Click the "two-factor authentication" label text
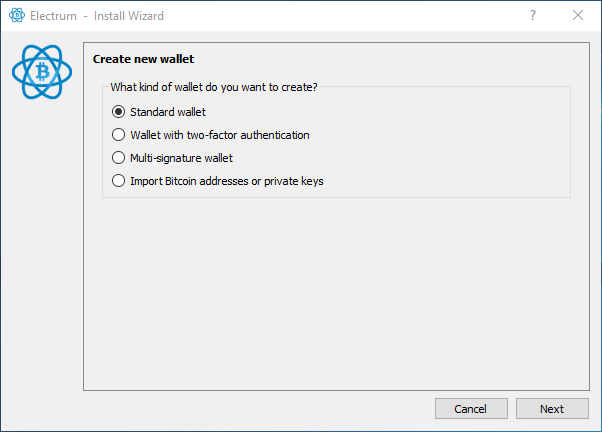 pos(248,135)
